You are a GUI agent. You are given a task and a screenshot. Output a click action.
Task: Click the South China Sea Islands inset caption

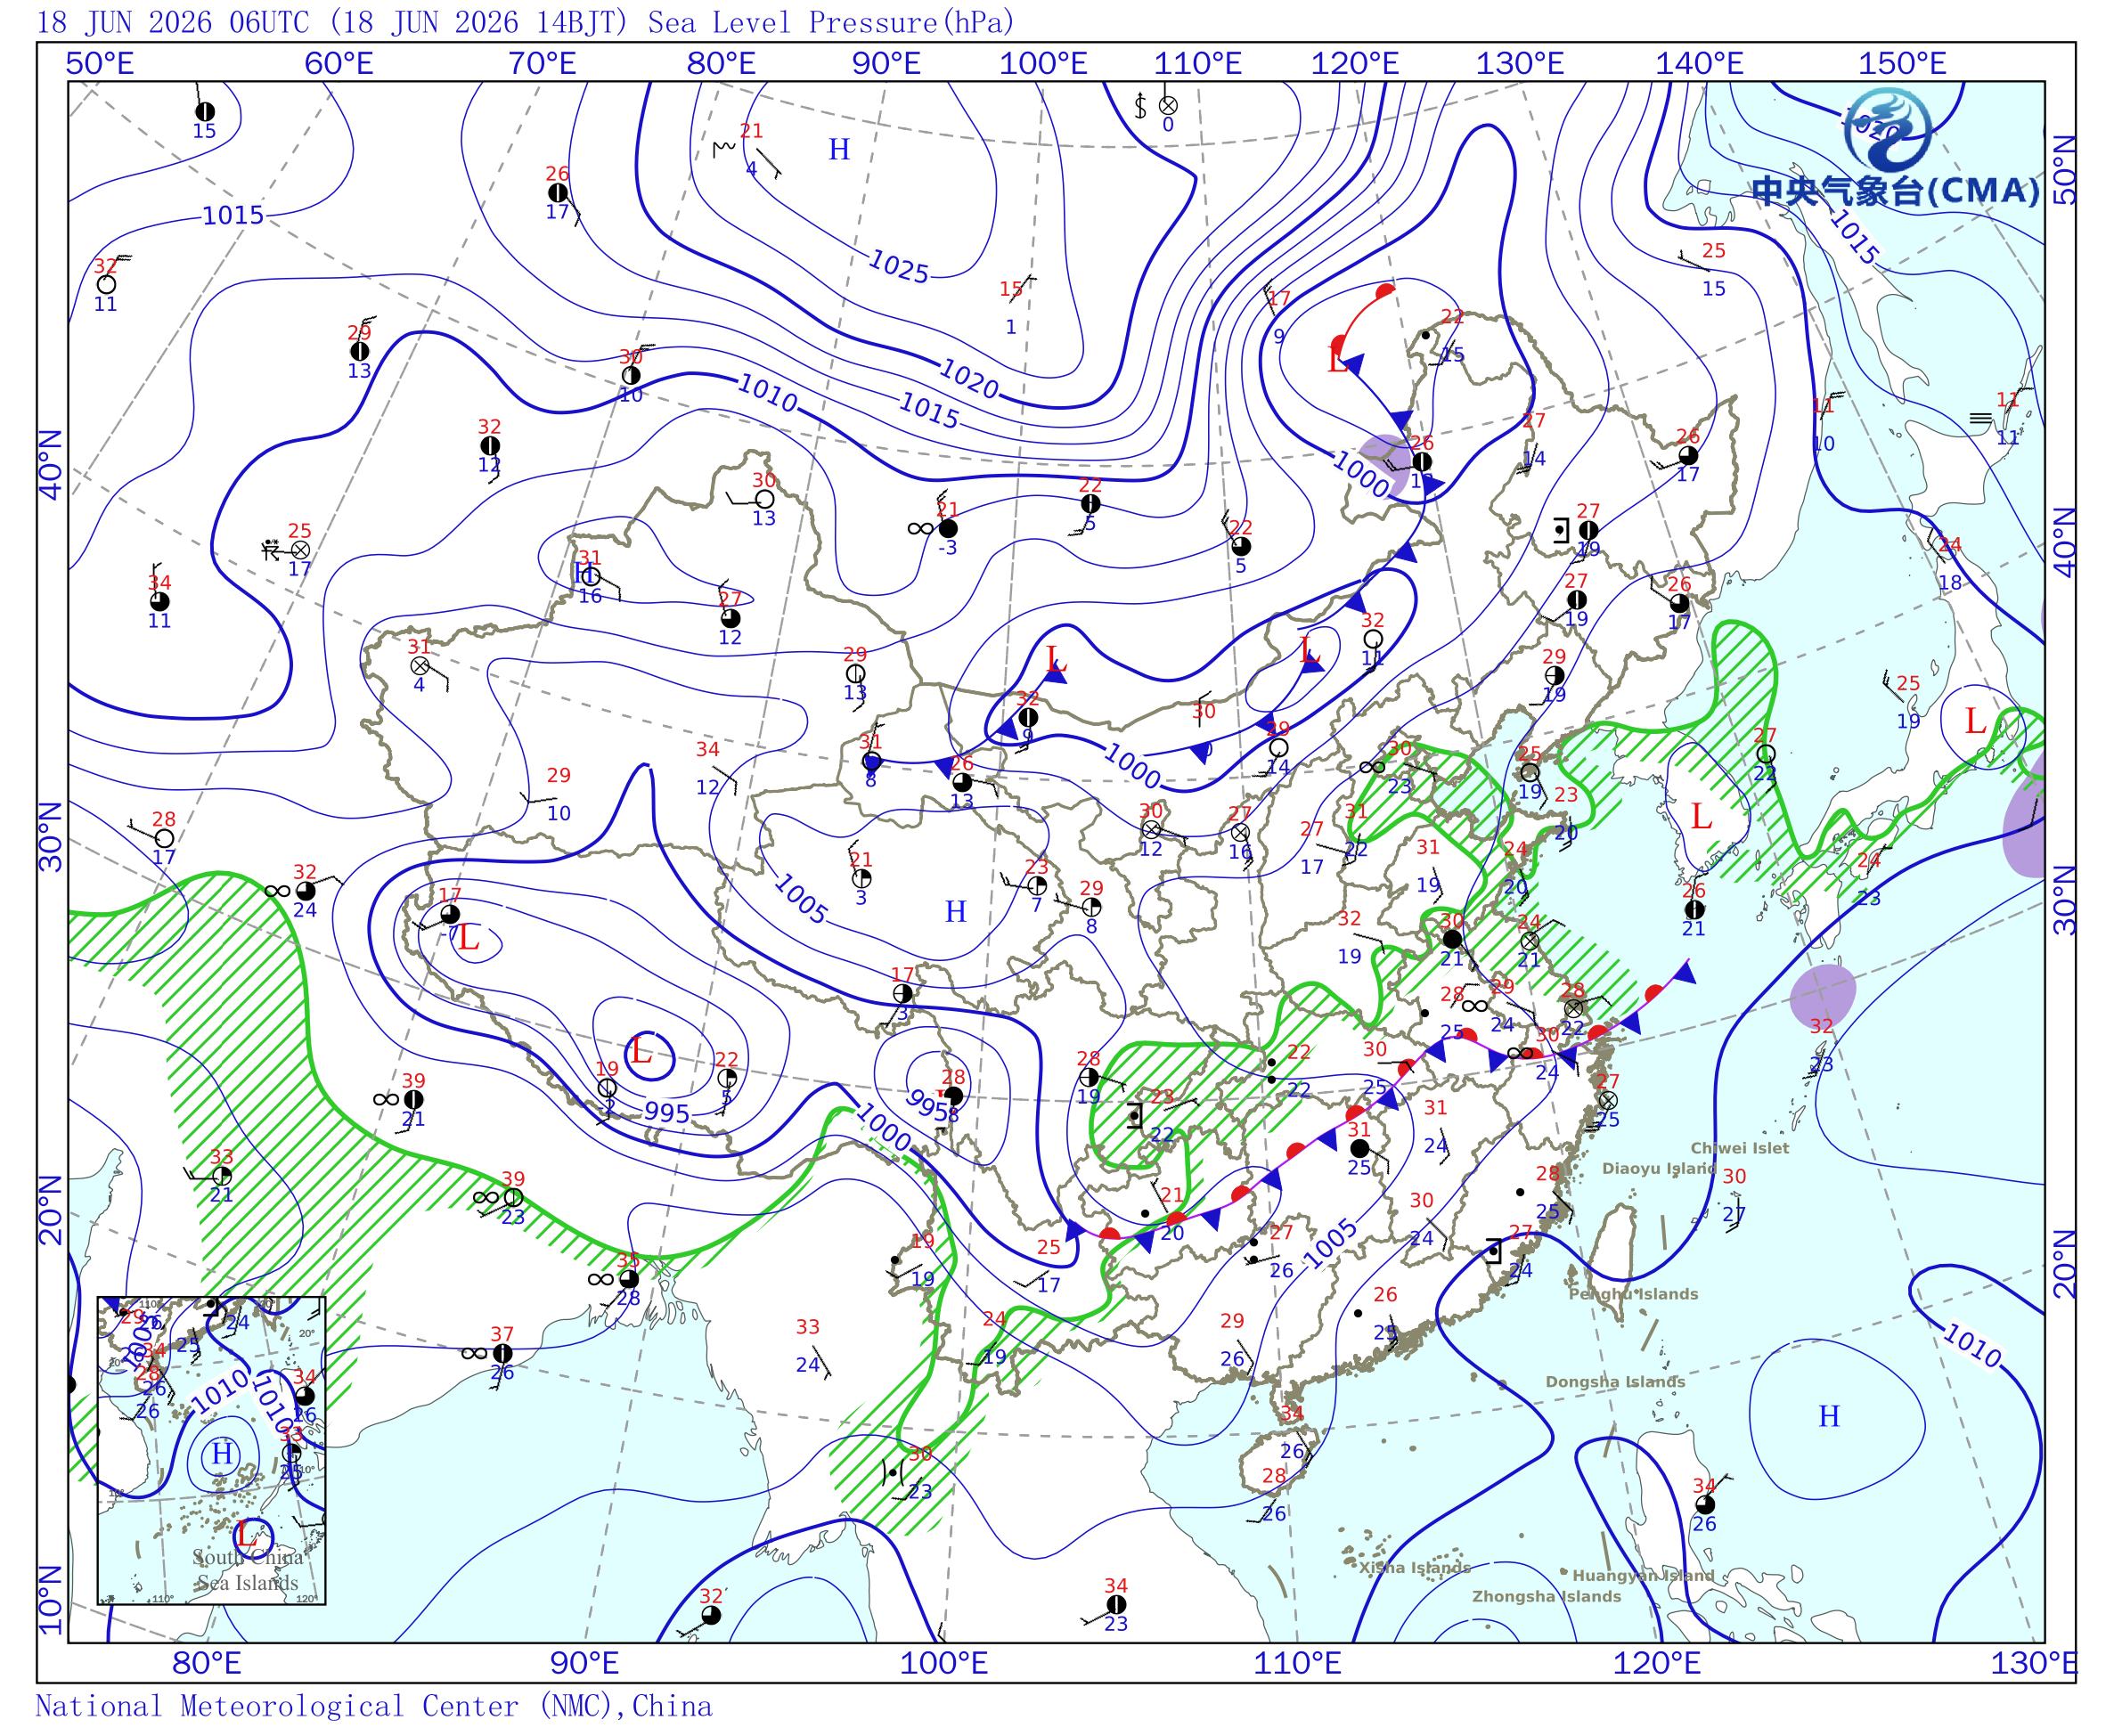click(x=247, y=1570)
